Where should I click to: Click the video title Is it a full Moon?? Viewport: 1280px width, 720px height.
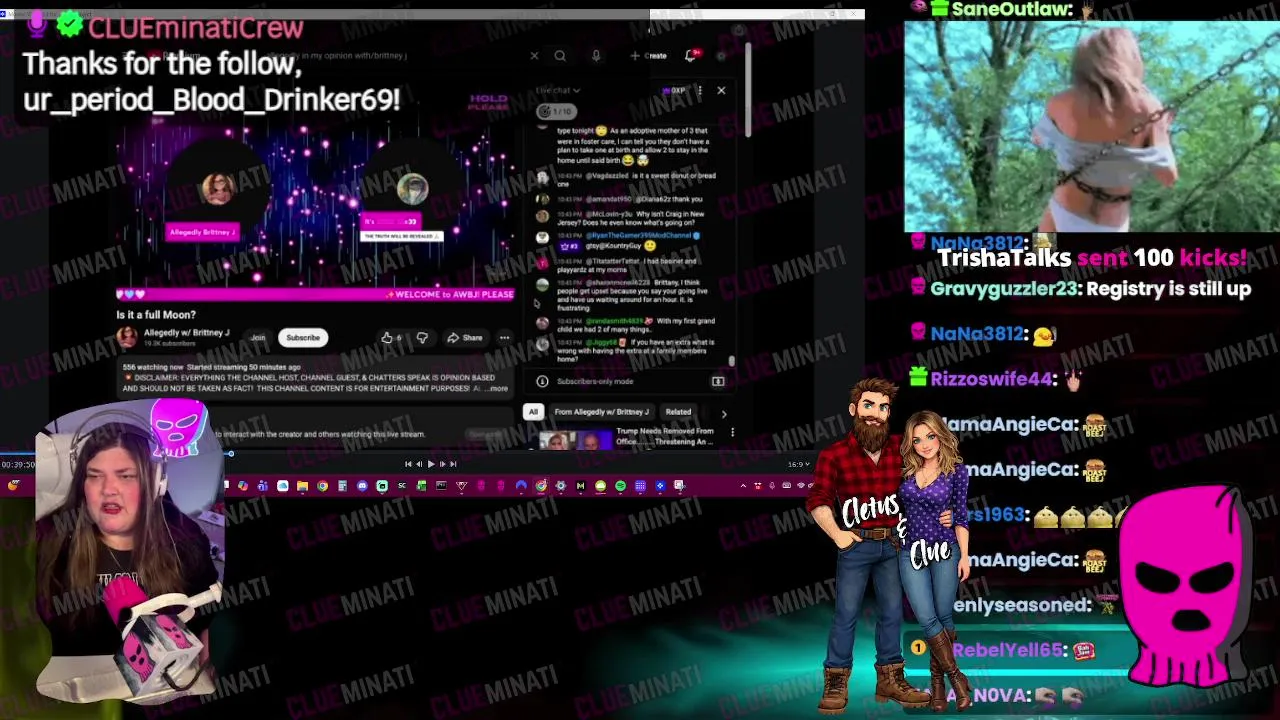[156, 315]
